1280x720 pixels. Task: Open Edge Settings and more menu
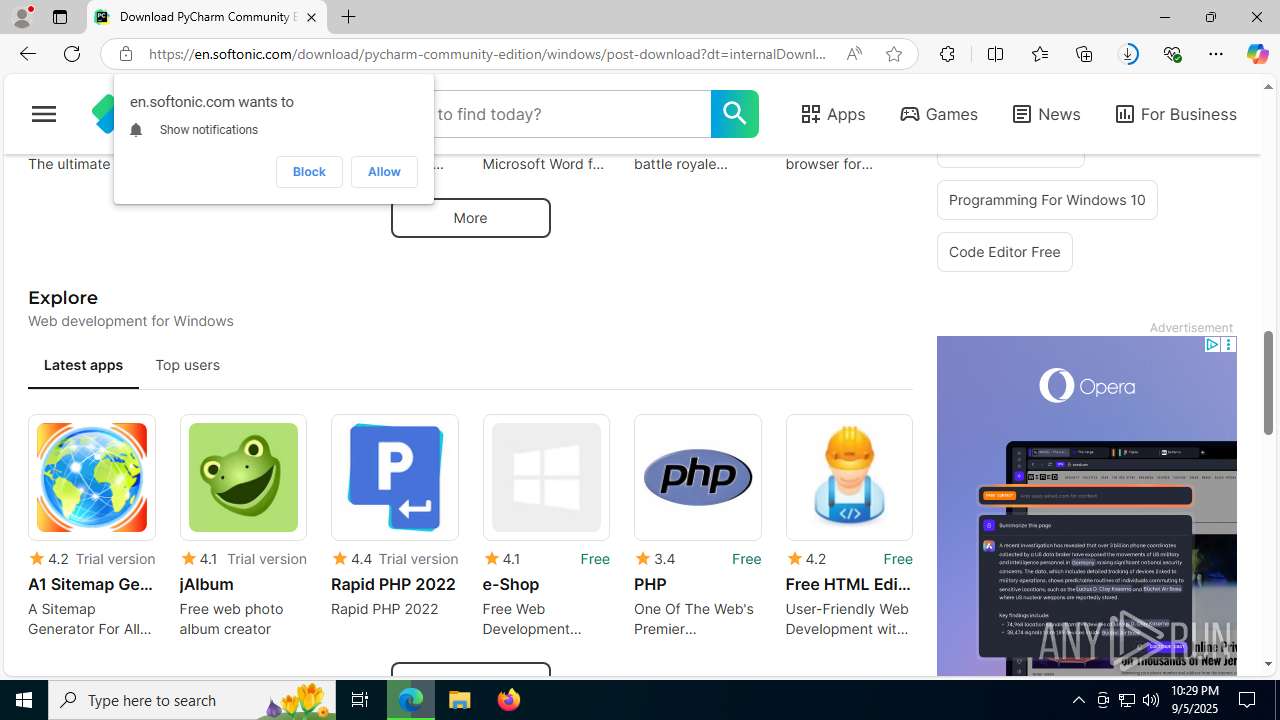coord(1216,54)
